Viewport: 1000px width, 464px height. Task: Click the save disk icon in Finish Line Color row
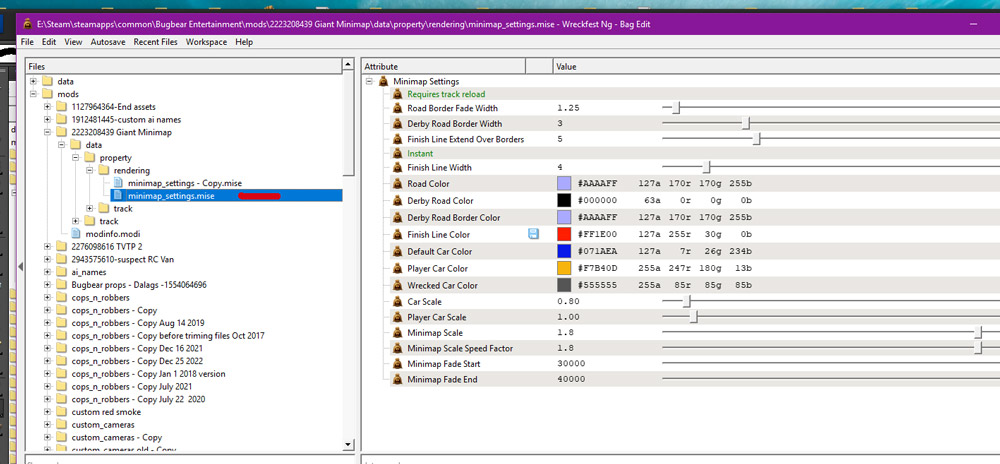click(534, 234)
